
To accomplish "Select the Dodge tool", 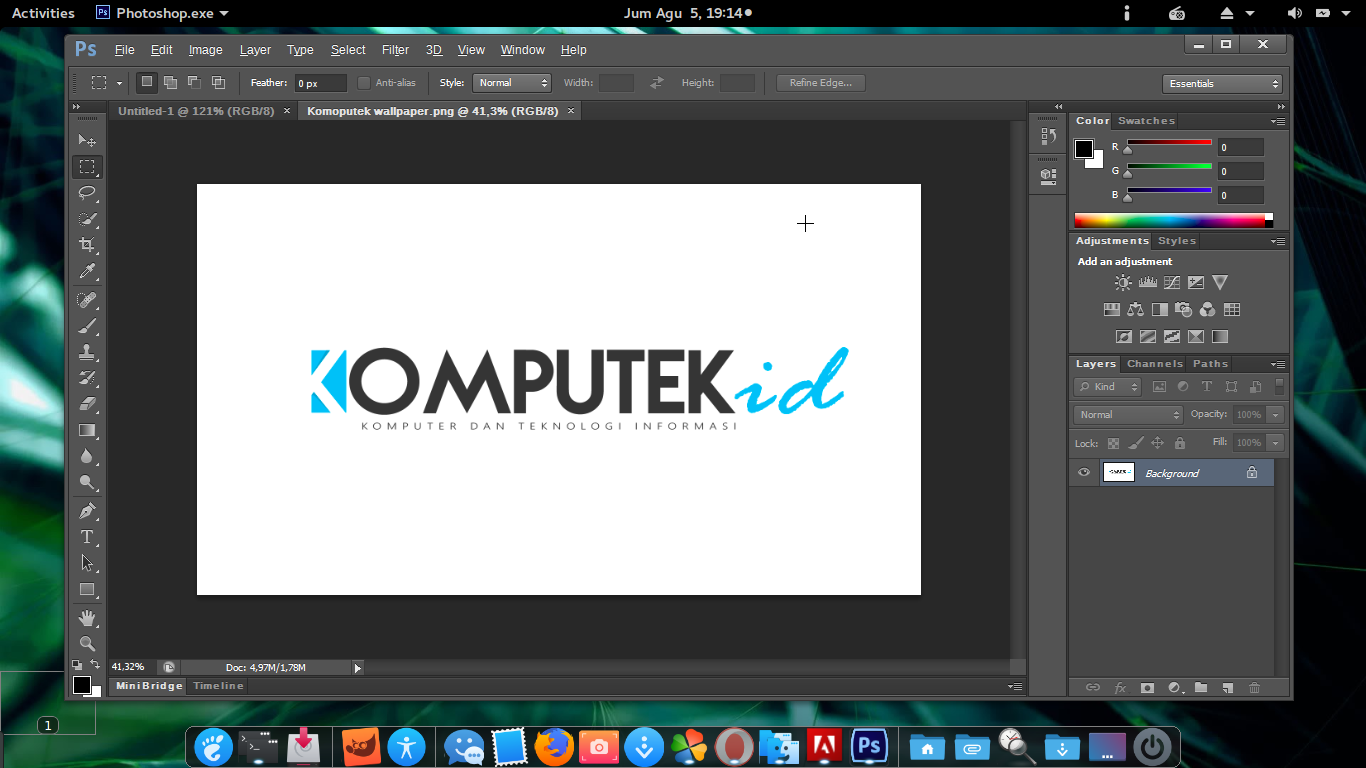I will point(87,482).
